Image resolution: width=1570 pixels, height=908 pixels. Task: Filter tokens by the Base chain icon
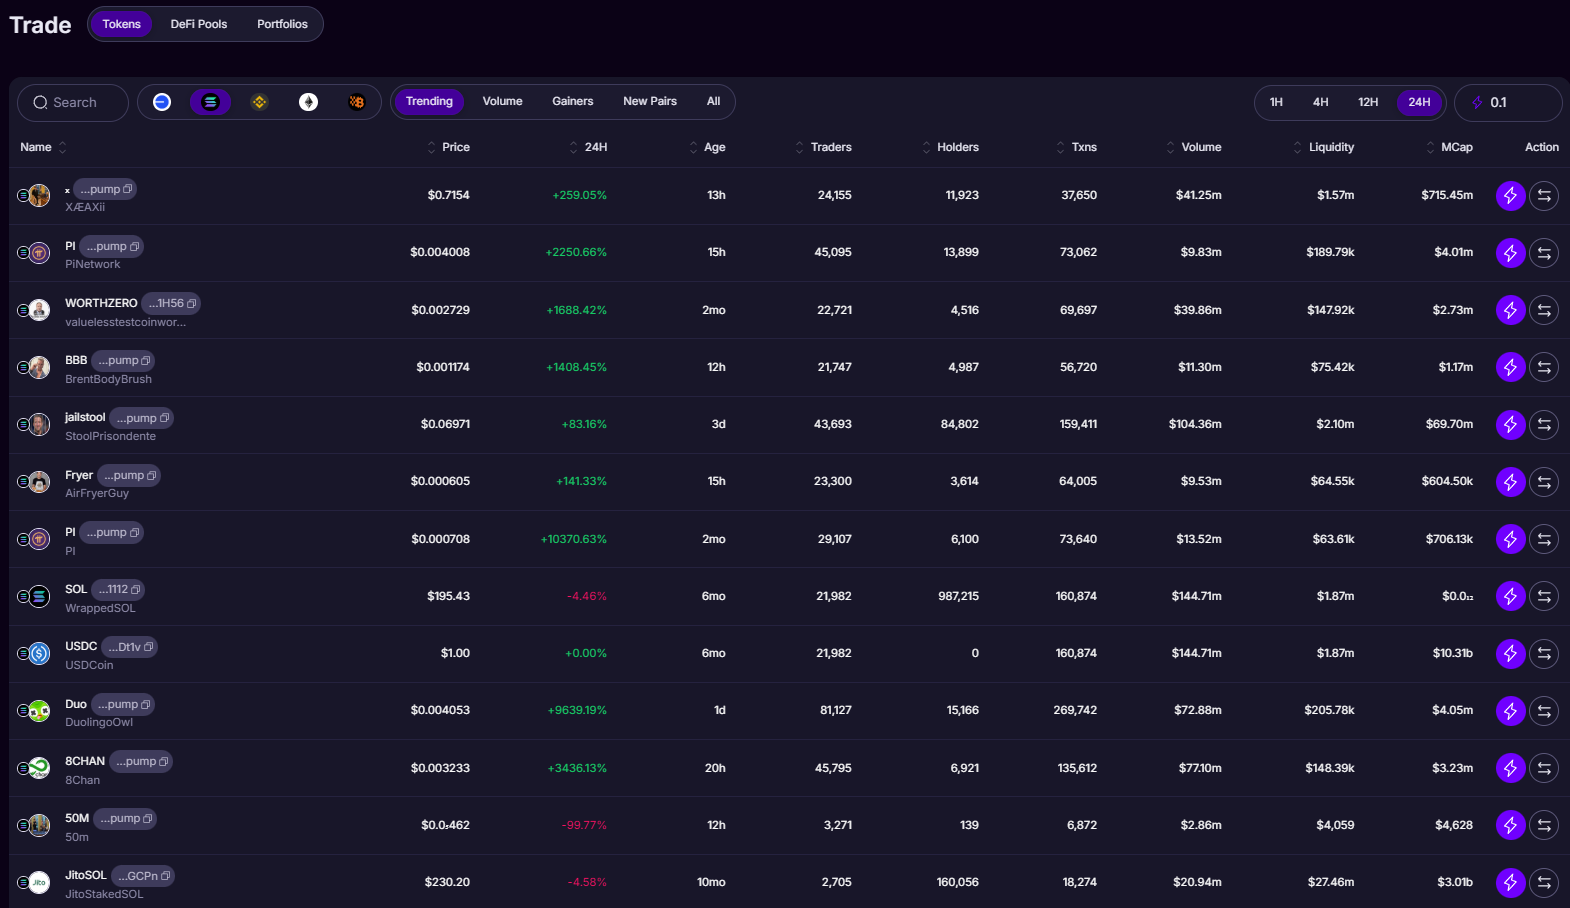(x=162, y=102)
